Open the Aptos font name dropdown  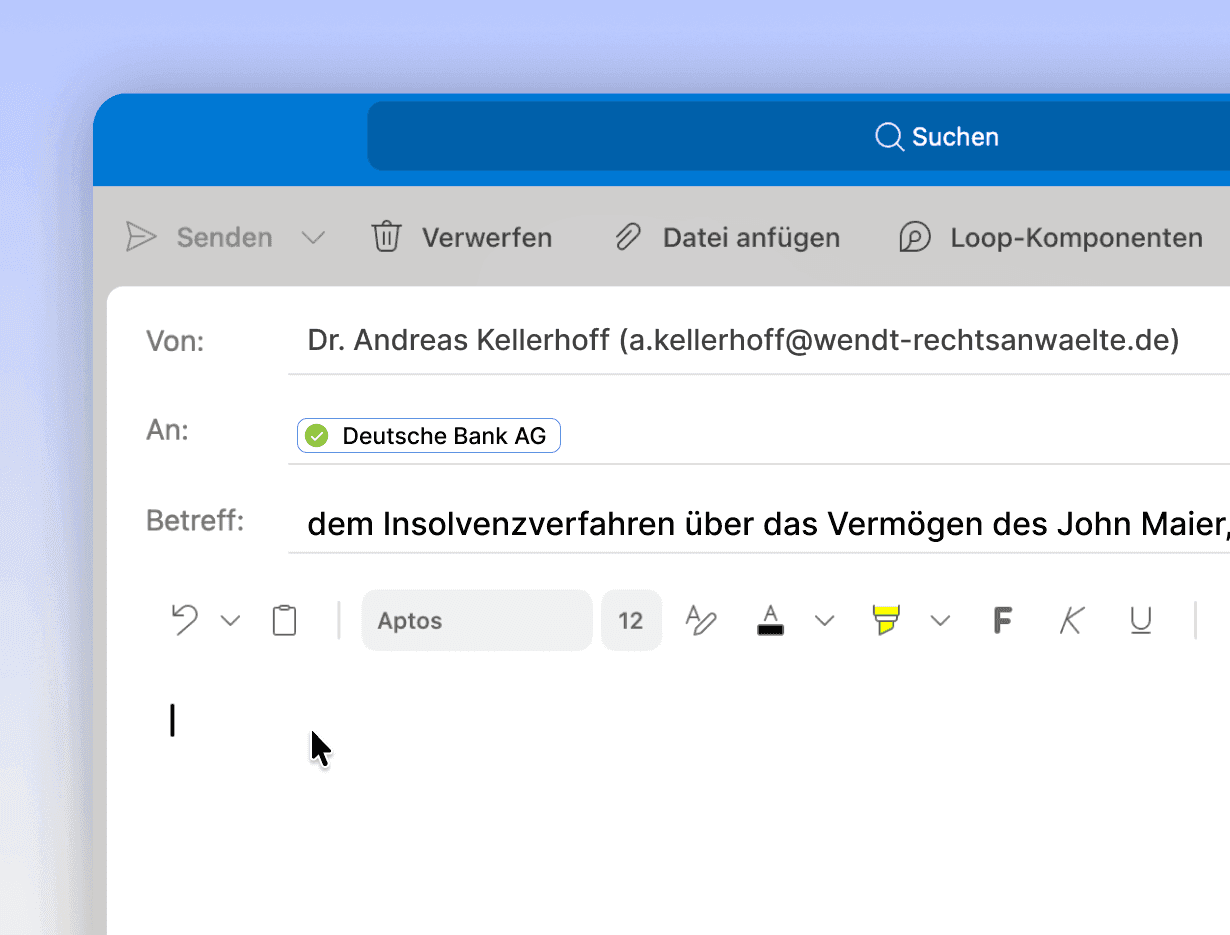pos(477,620)
